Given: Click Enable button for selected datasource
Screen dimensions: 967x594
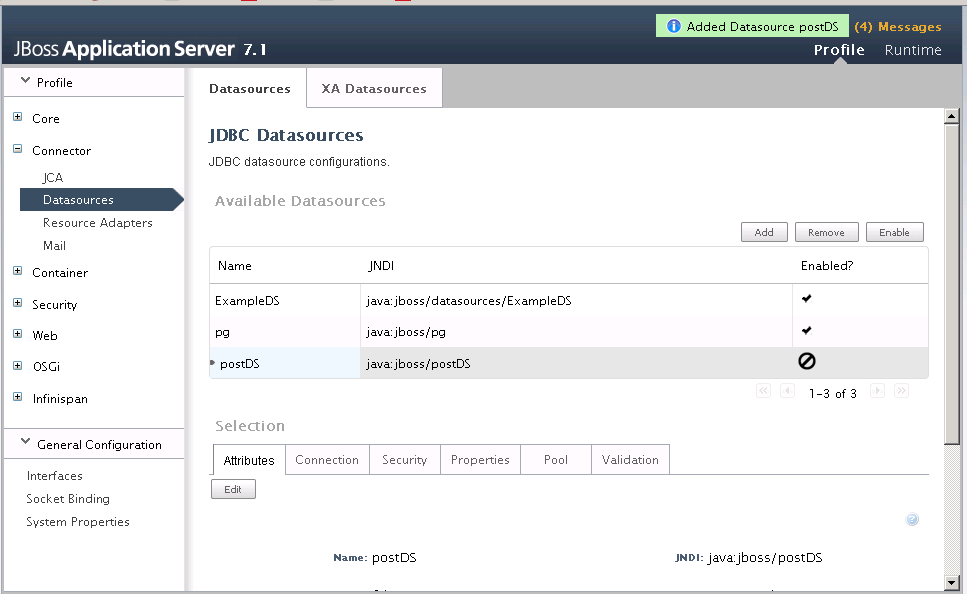Looking at the screenshot, I should [x=894, y=232].
